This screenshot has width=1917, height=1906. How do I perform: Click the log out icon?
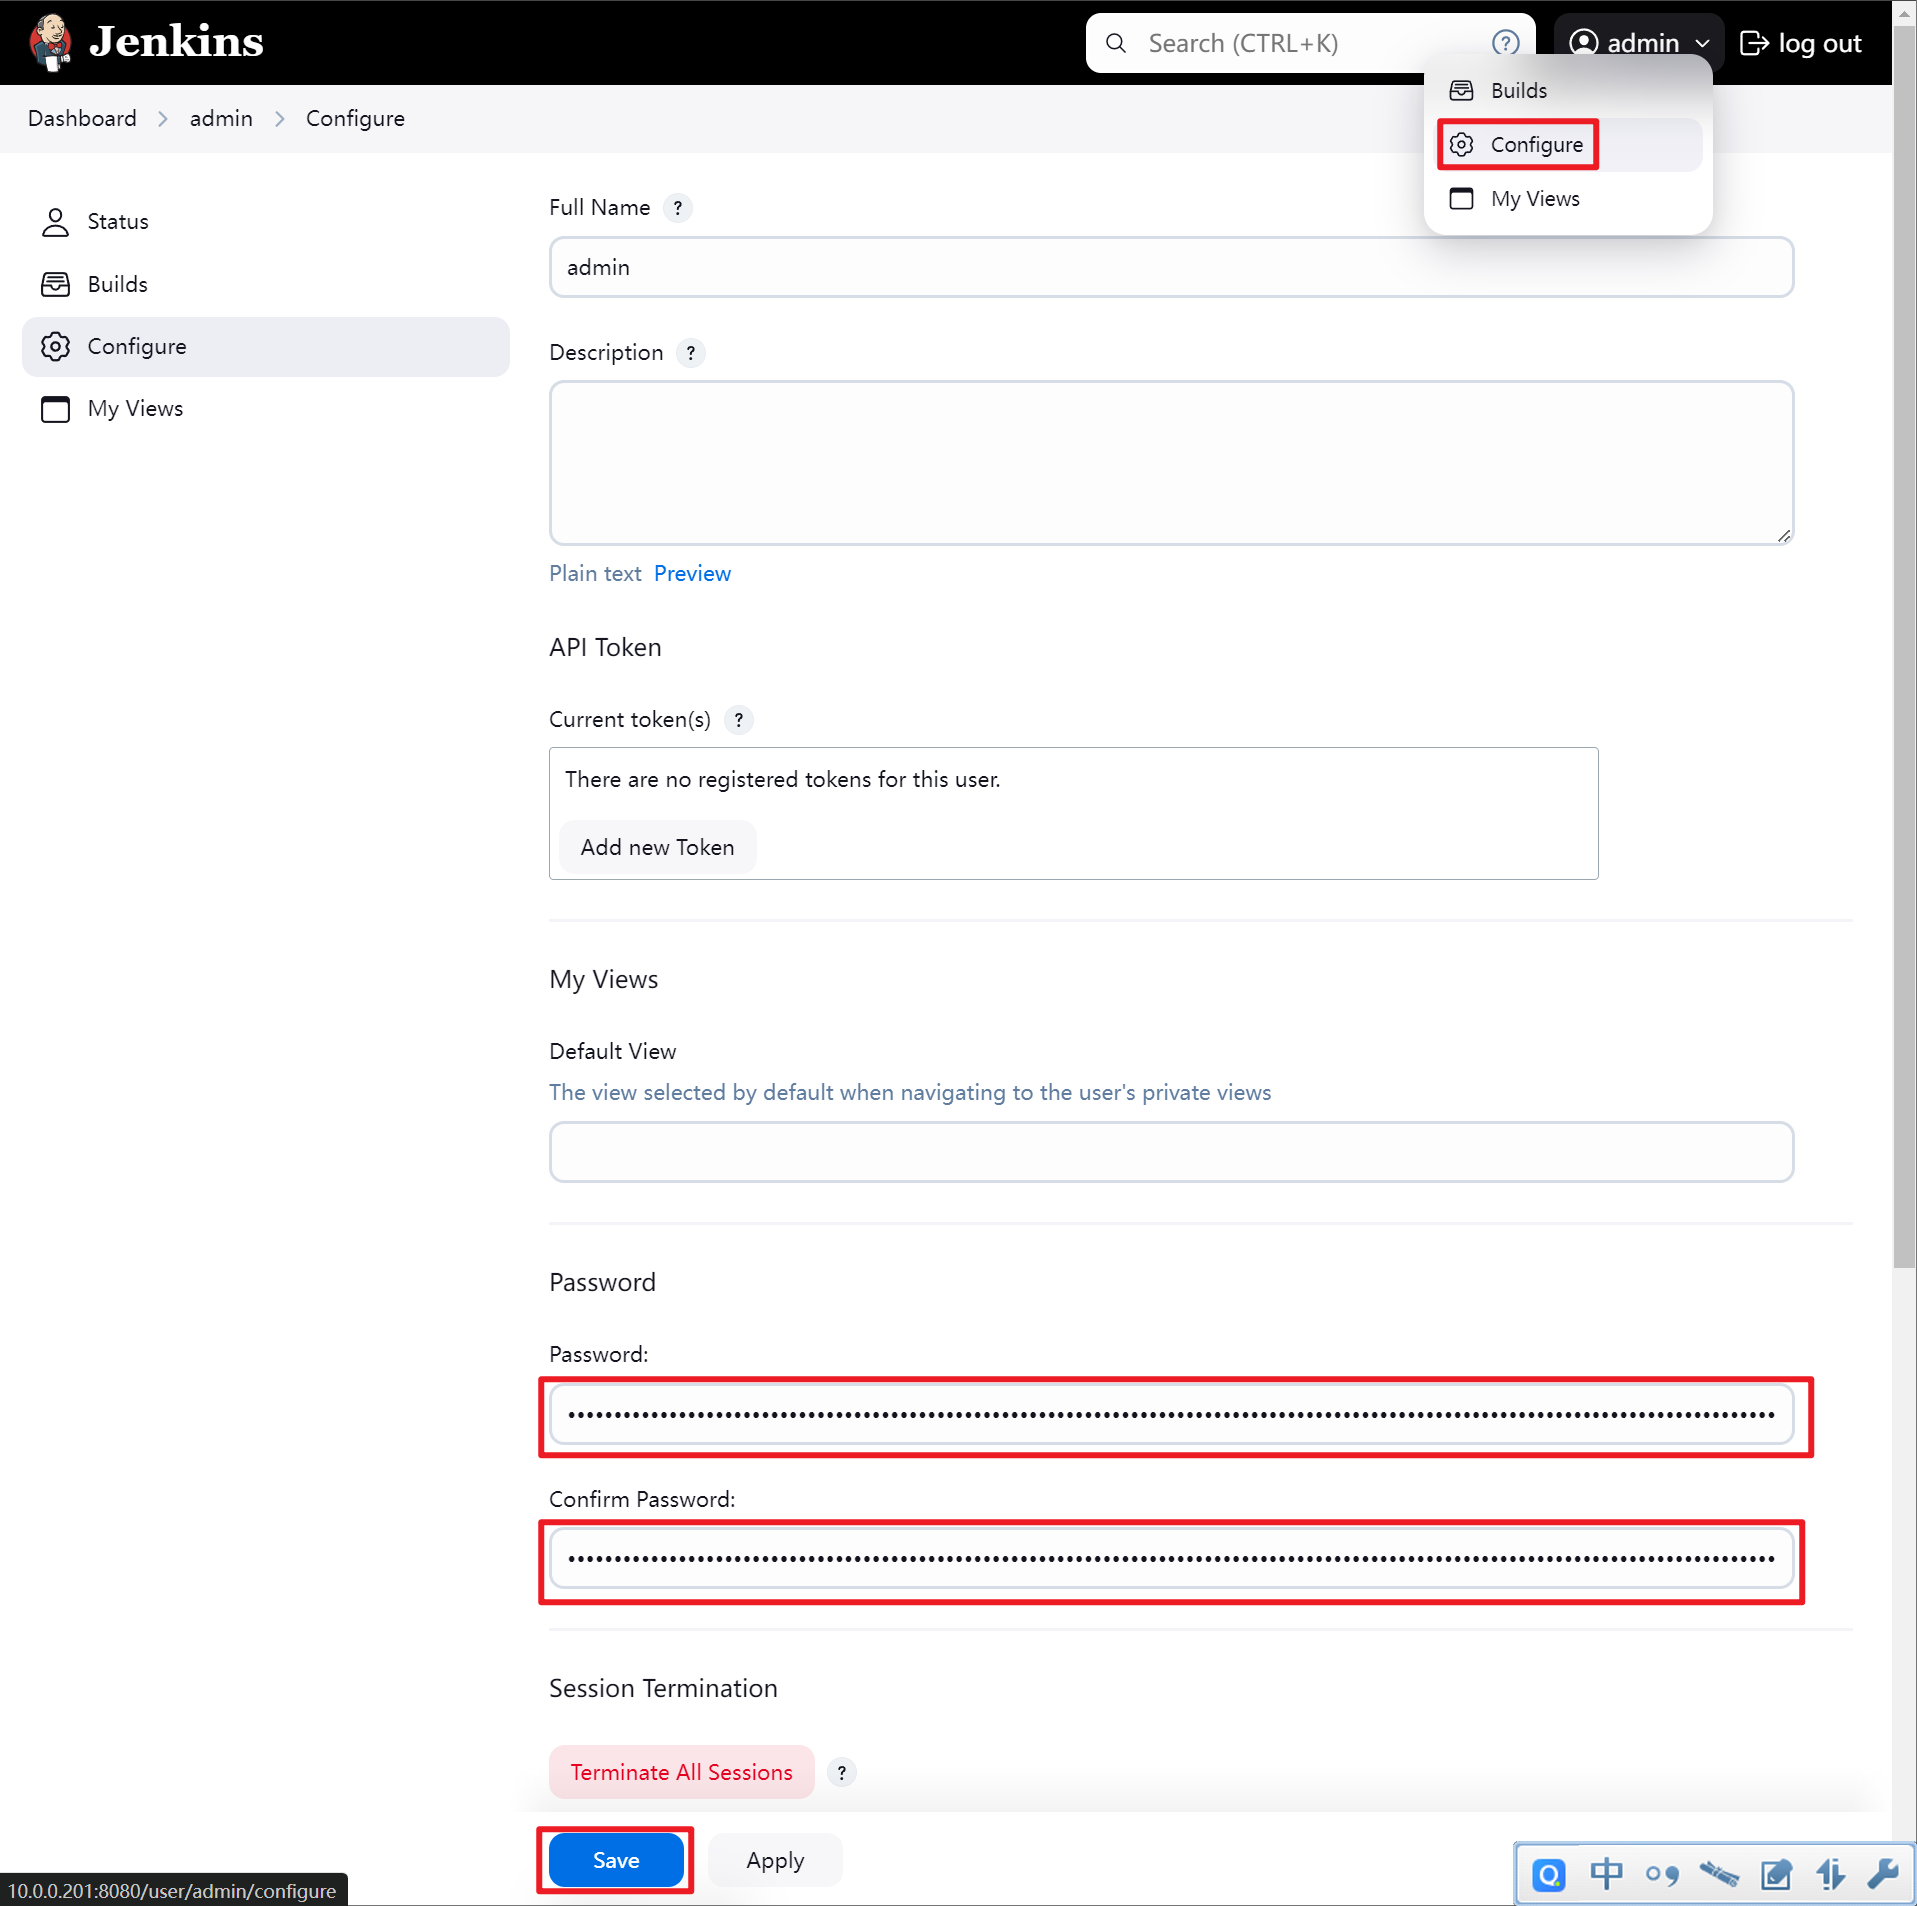point(1754,43)
